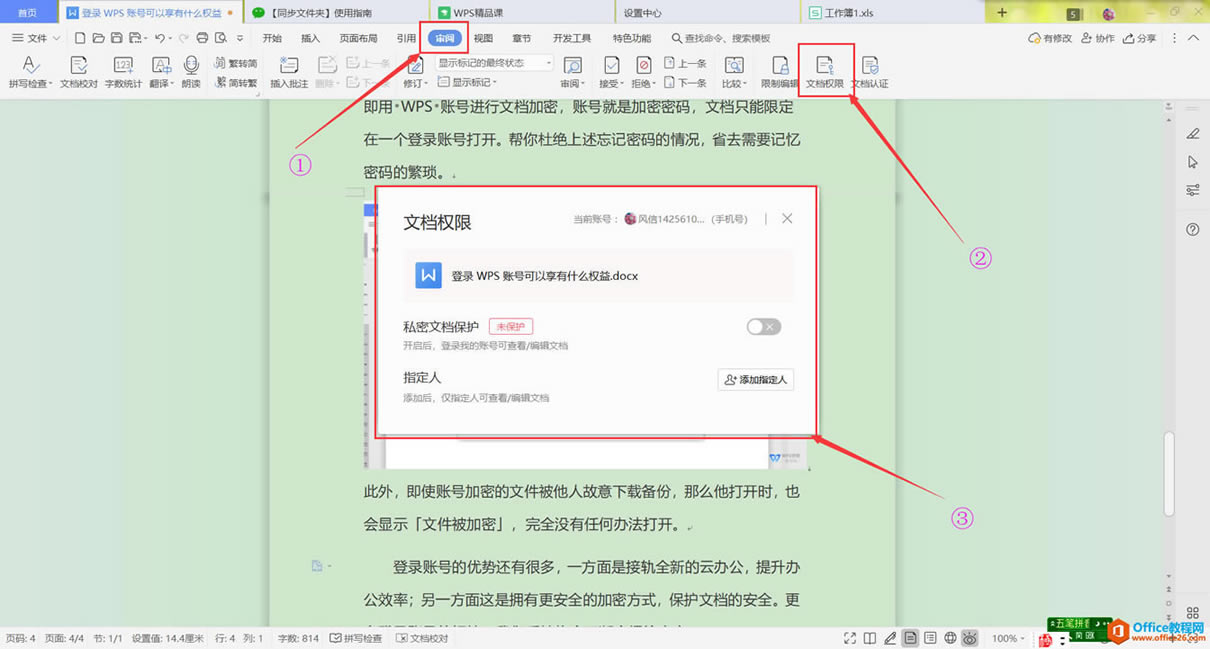1210x649 pixels.
Task: Click the new document icon in quick toolbar
Action: (x=80, y=38)
